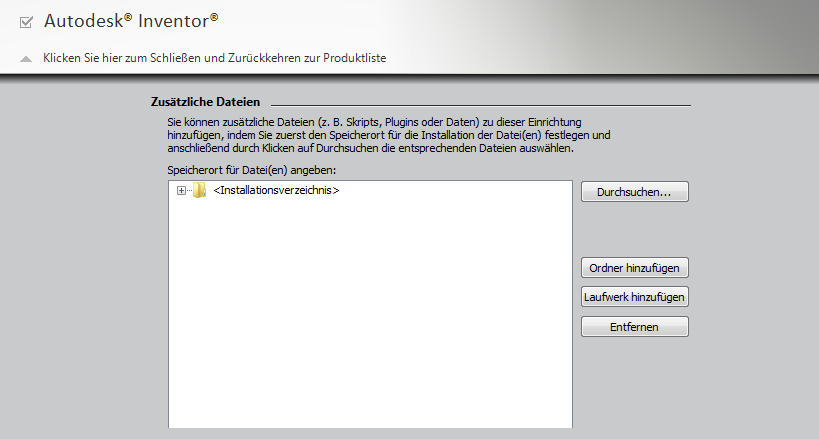Image resolution: width=819 pixels, height=439 pixels.
Task: Click the Zusätzliche Dateien section heading
Action: 205,102
